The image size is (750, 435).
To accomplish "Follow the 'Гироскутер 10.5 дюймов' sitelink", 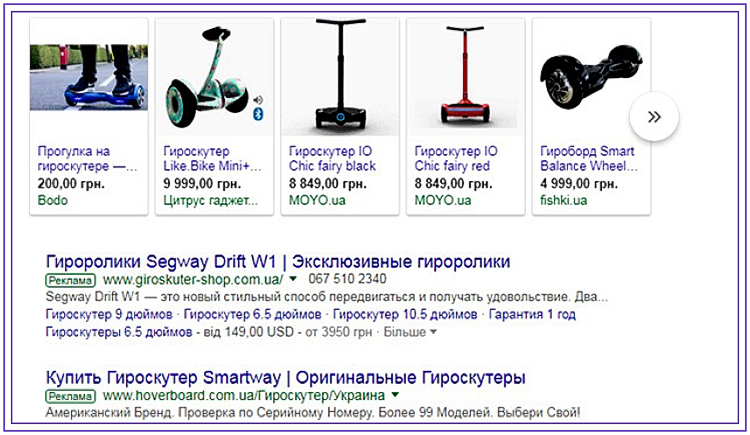I will coord(405,314).
